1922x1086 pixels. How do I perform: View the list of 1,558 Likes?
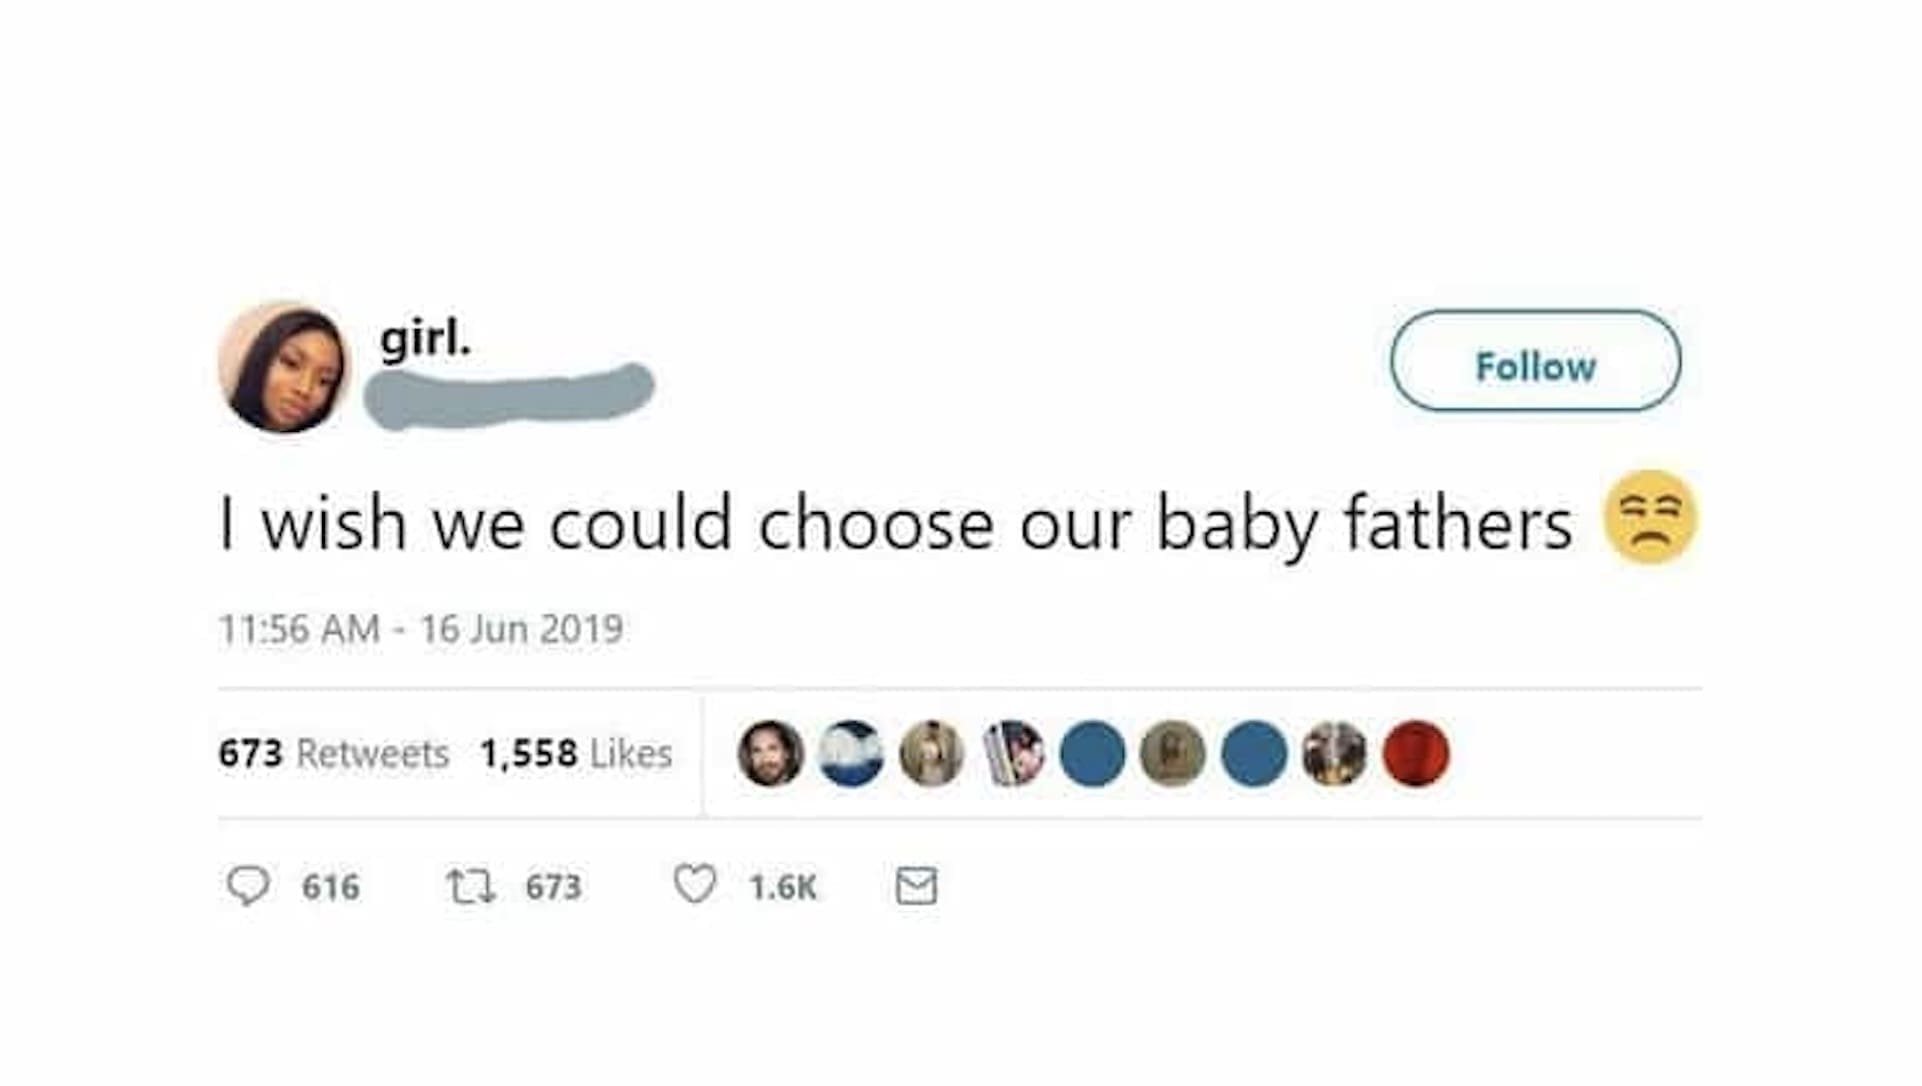tap(575, 753)
